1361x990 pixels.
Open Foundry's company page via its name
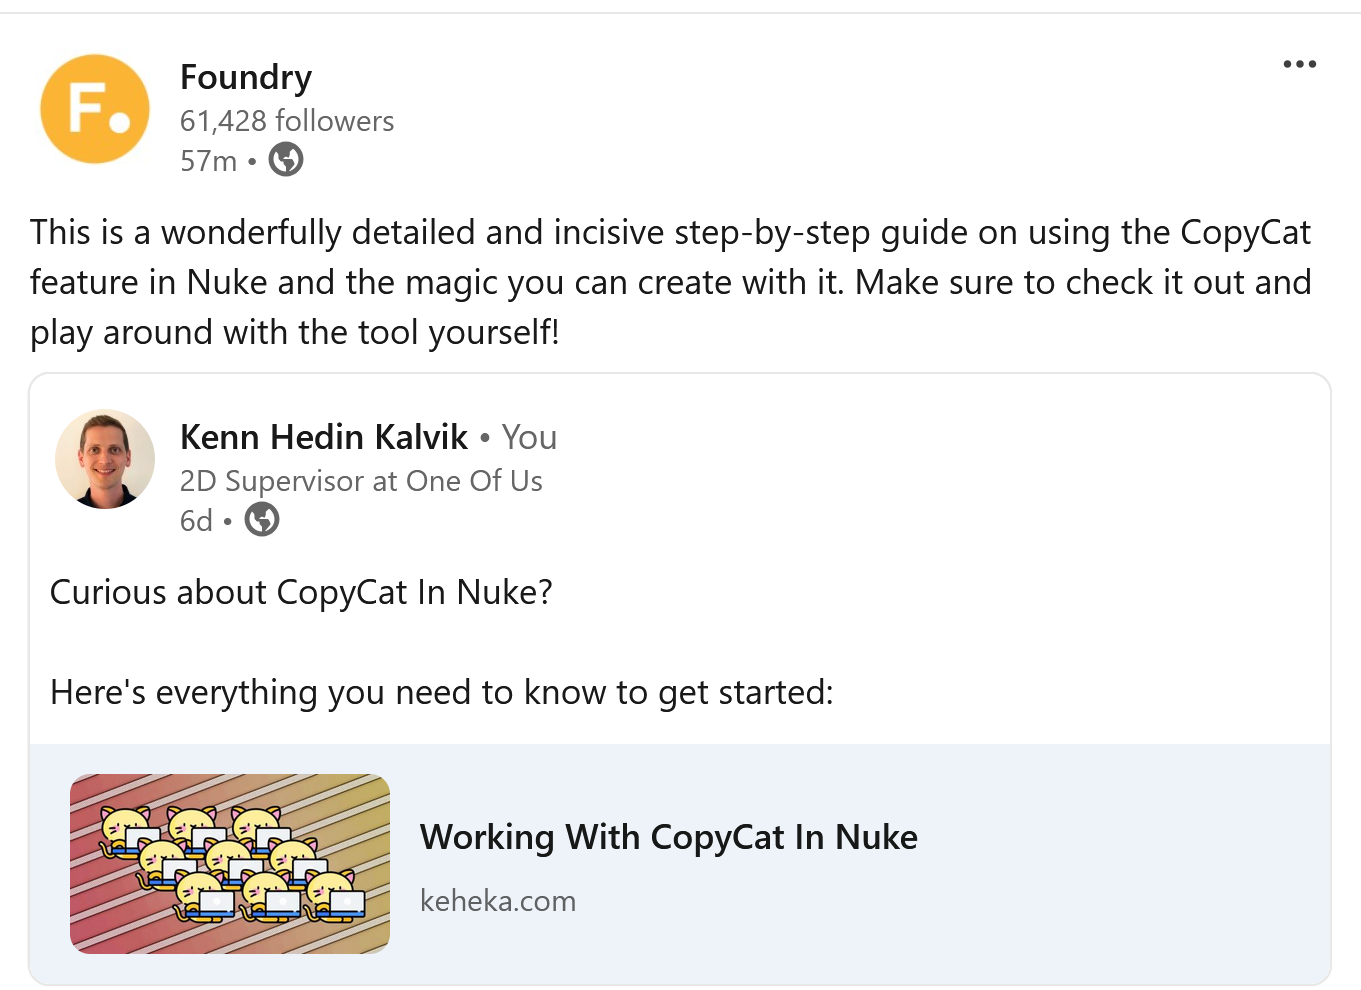(246, 77)
